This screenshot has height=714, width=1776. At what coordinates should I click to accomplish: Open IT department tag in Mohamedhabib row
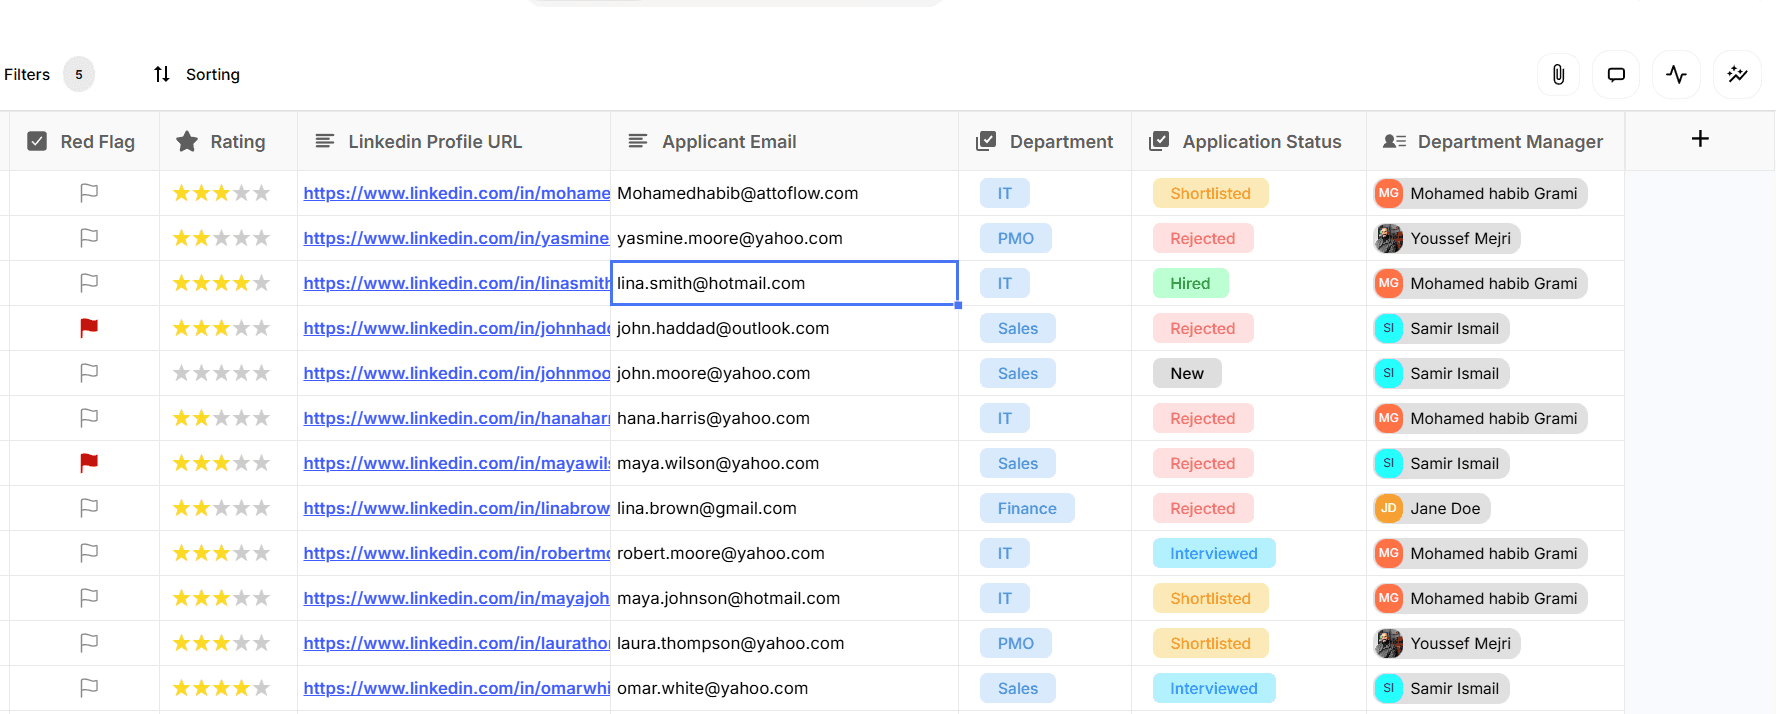(1004, 193)
